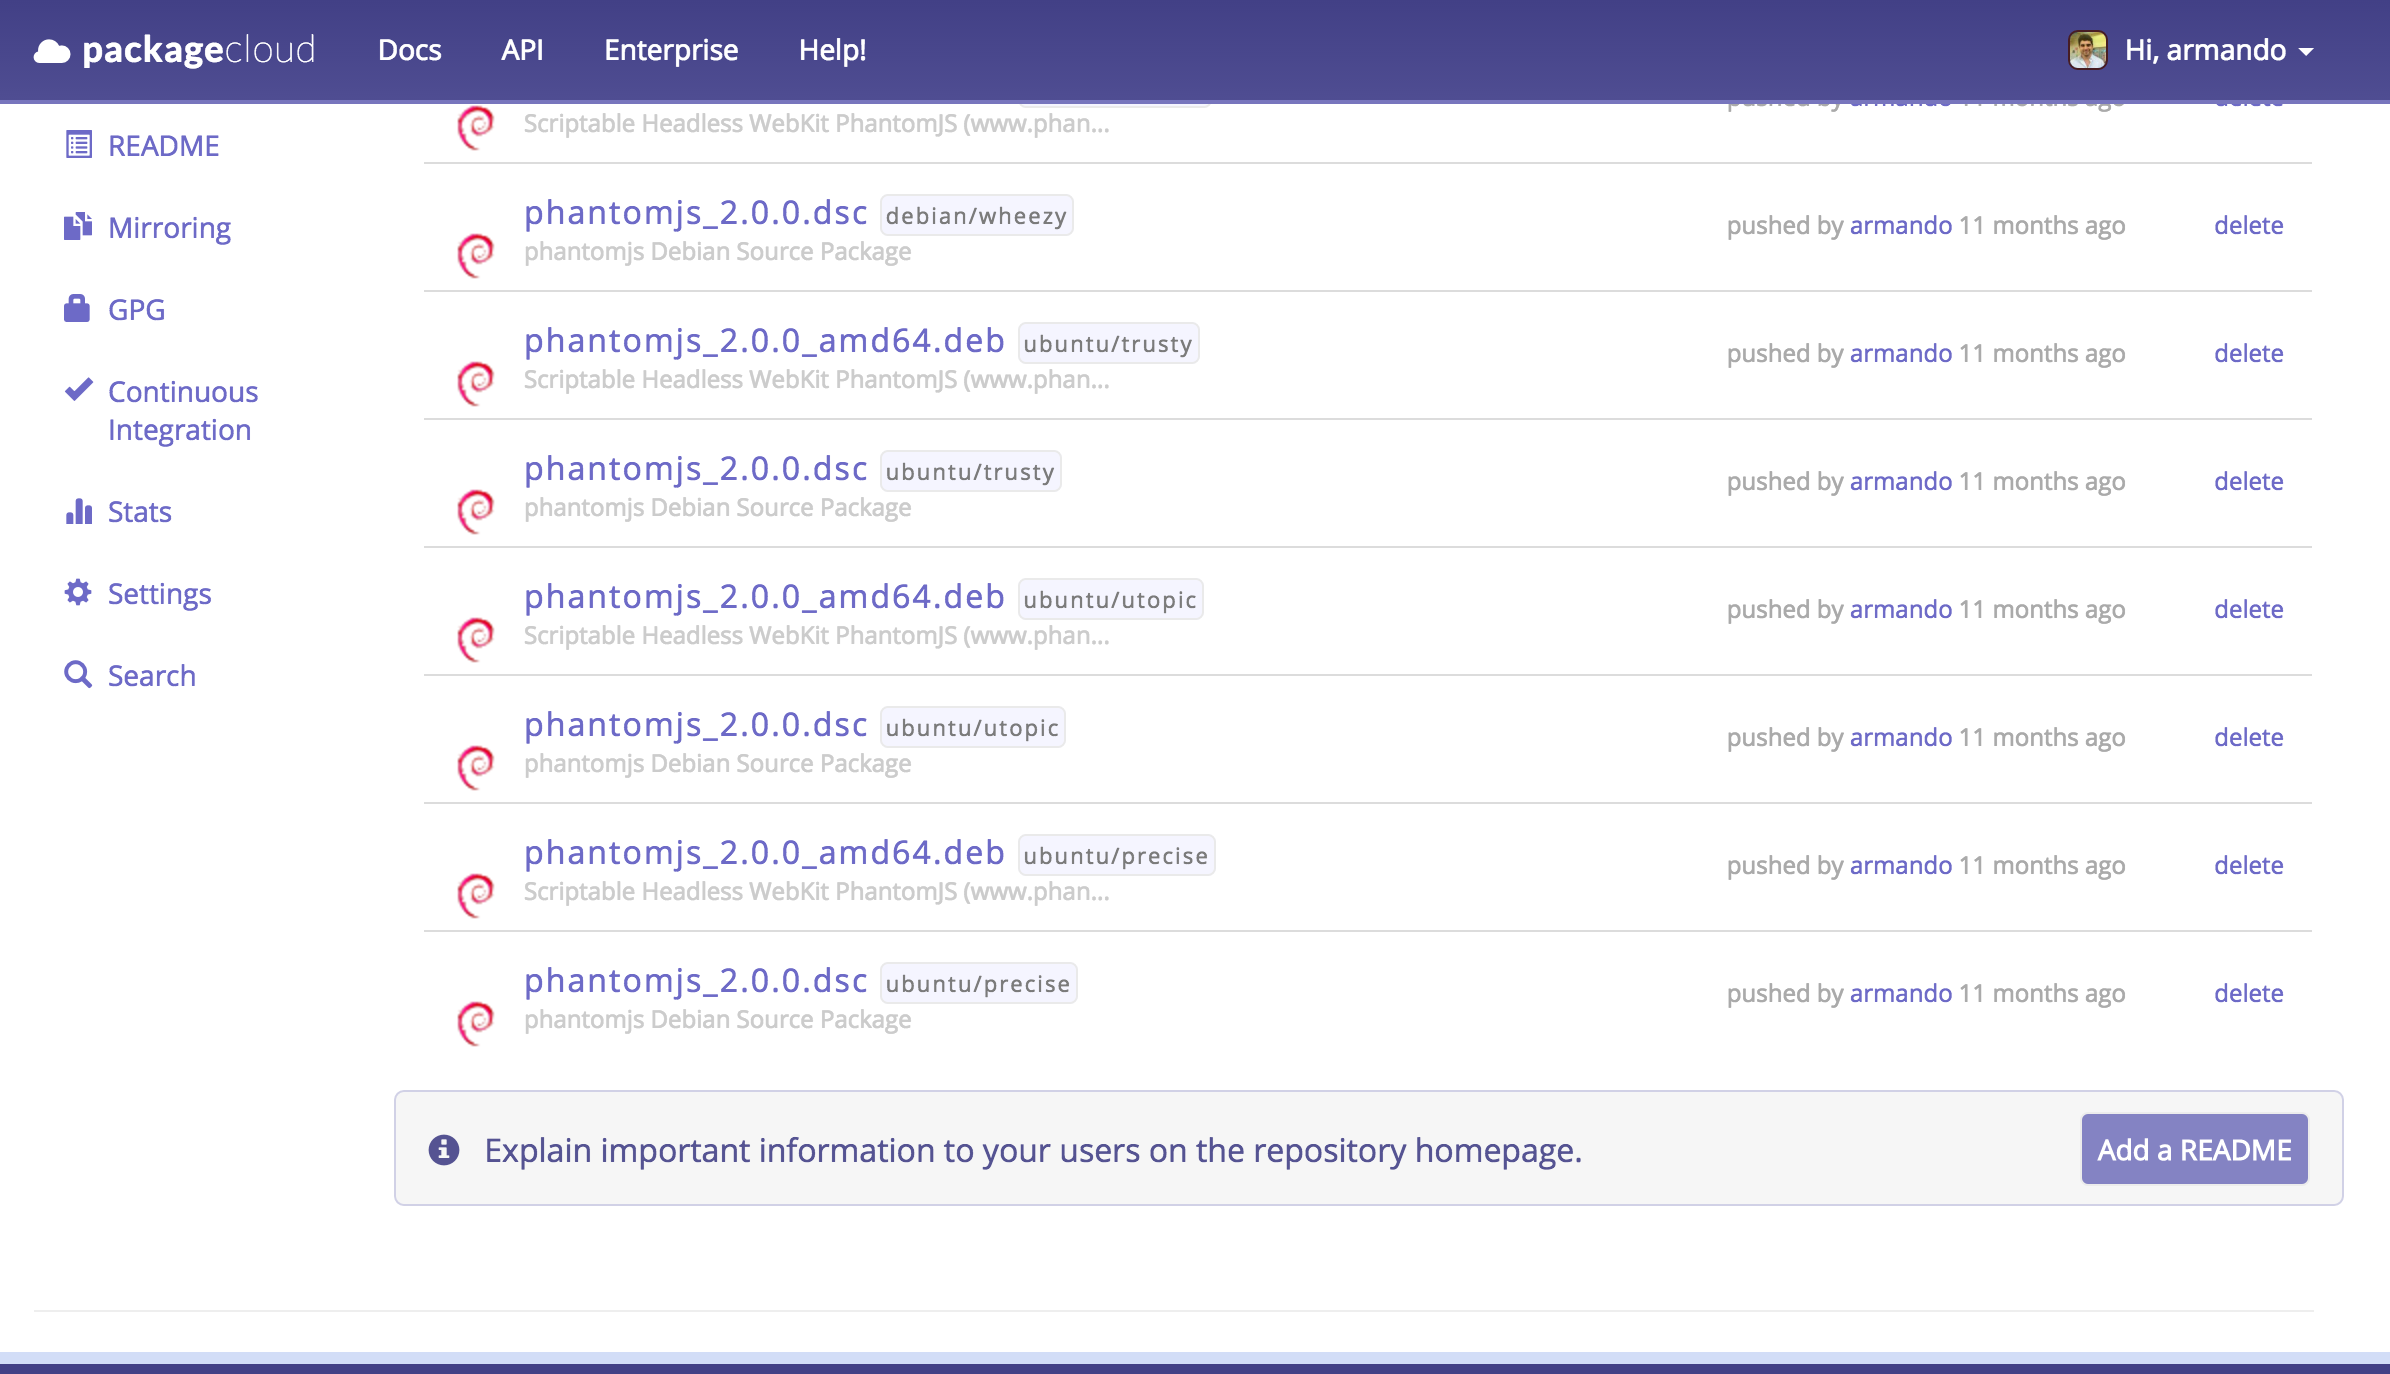Click the Add a README button
This screenshot has height=1374, width=2390.
(x=2194, y=1149)
